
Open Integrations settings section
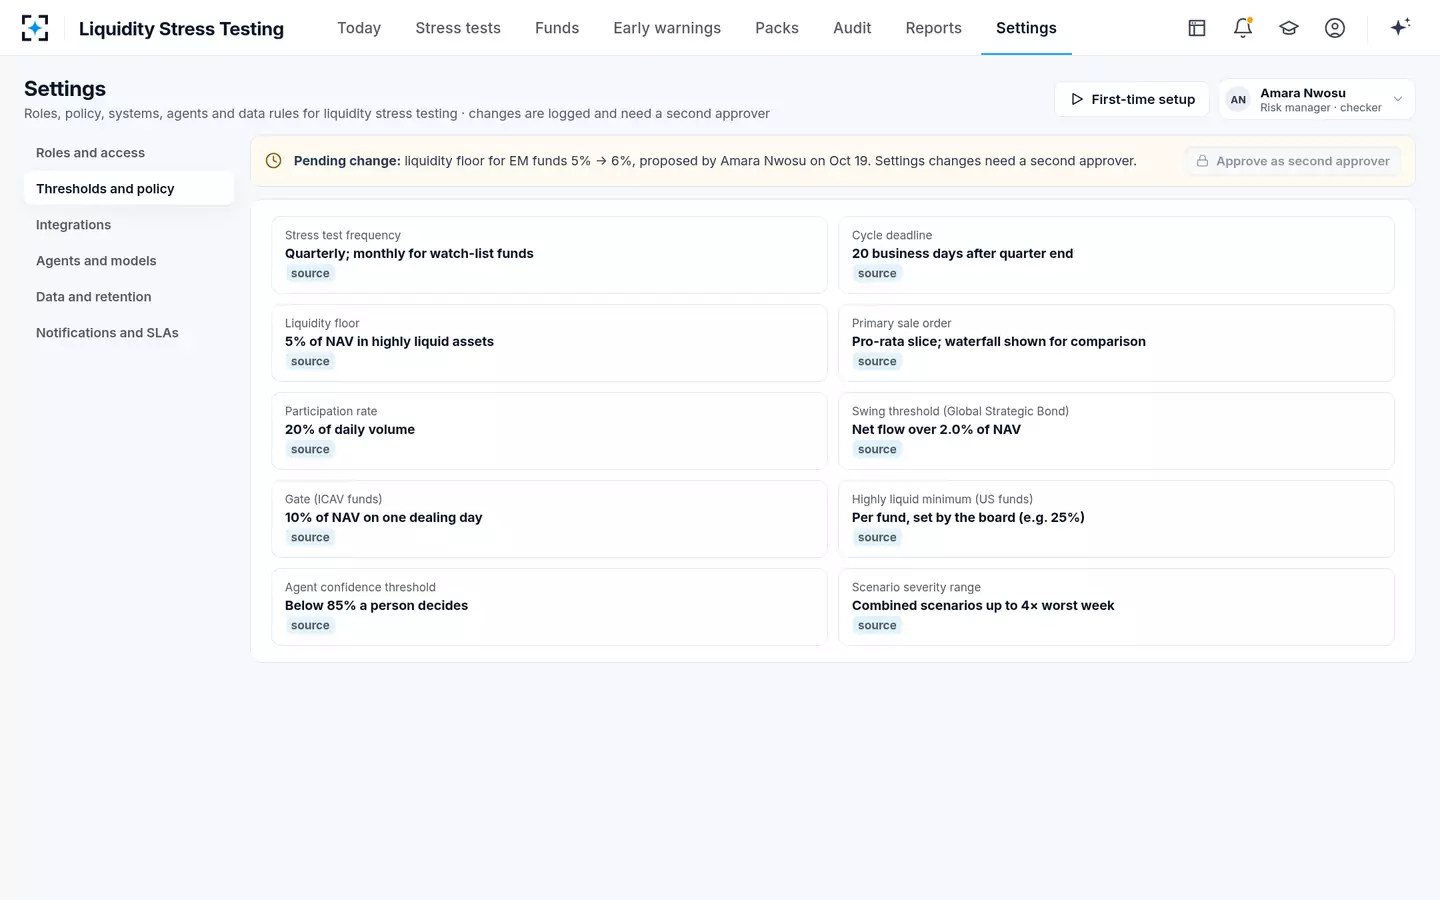(x=129, y=225)
